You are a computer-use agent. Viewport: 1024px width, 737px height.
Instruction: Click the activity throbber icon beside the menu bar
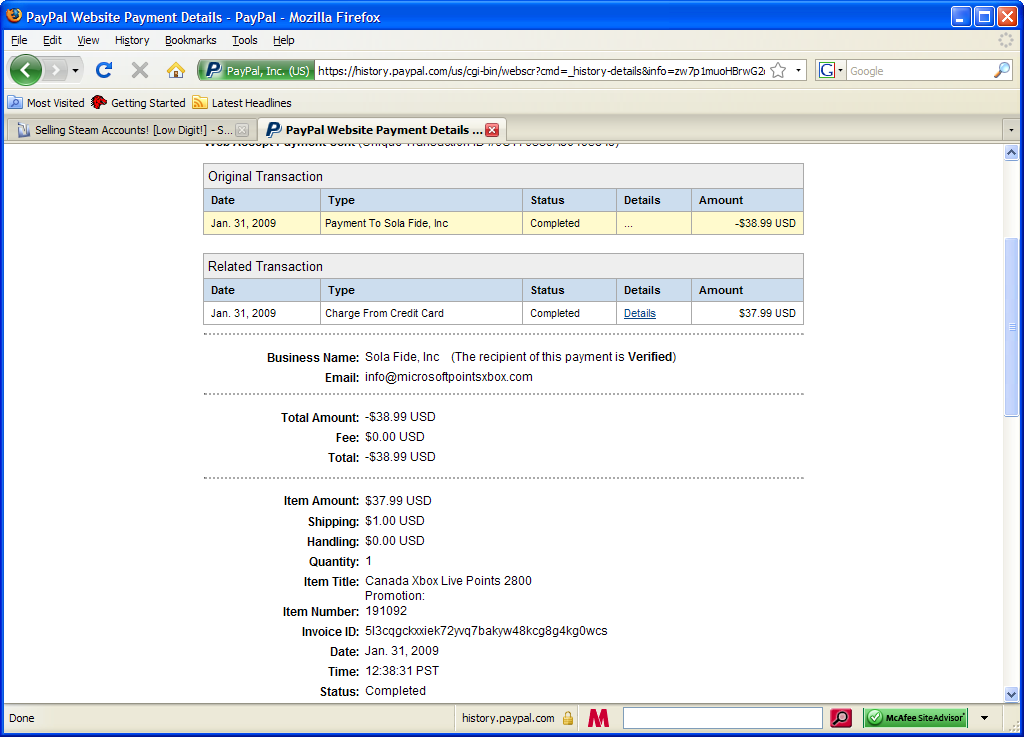point(1006,40)
